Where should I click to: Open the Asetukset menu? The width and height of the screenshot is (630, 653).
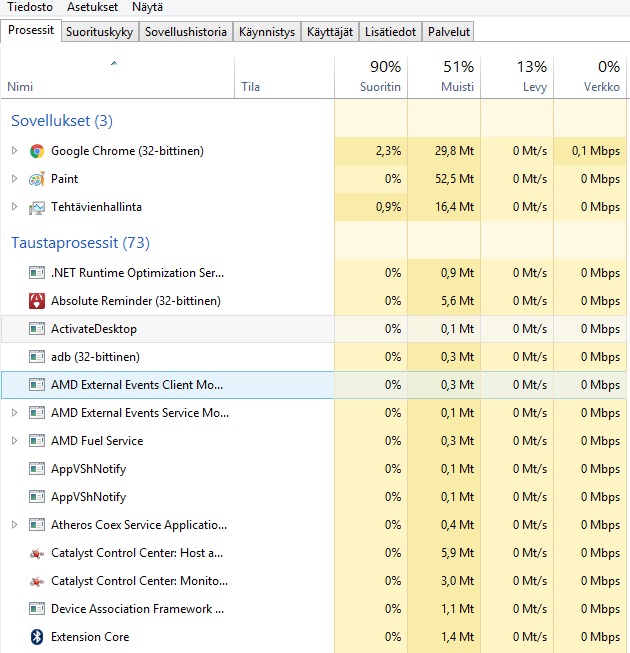pos(92,7)
